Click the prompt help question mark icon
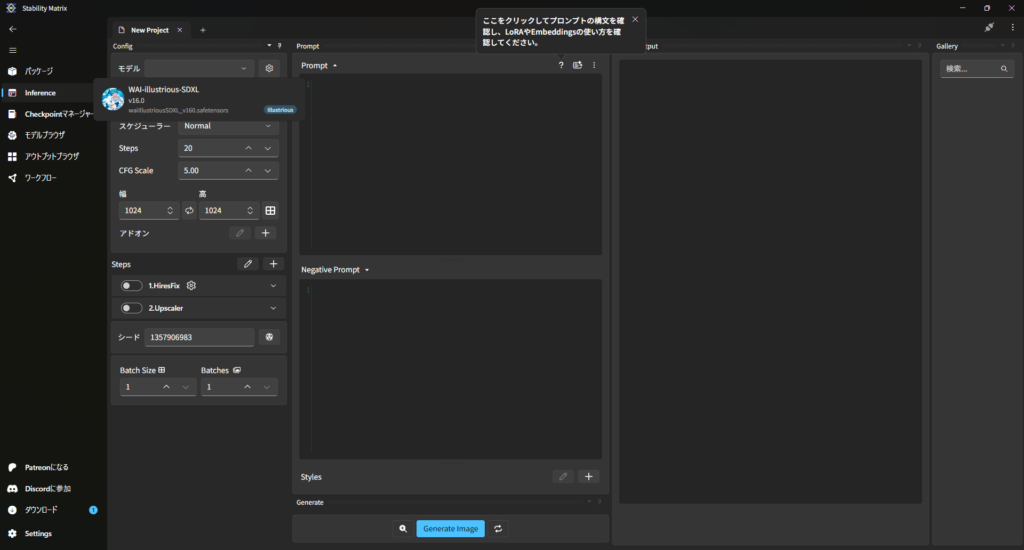Image resolution: width=1024 pixels, height=550 pixels. click(x=561, y=65)
